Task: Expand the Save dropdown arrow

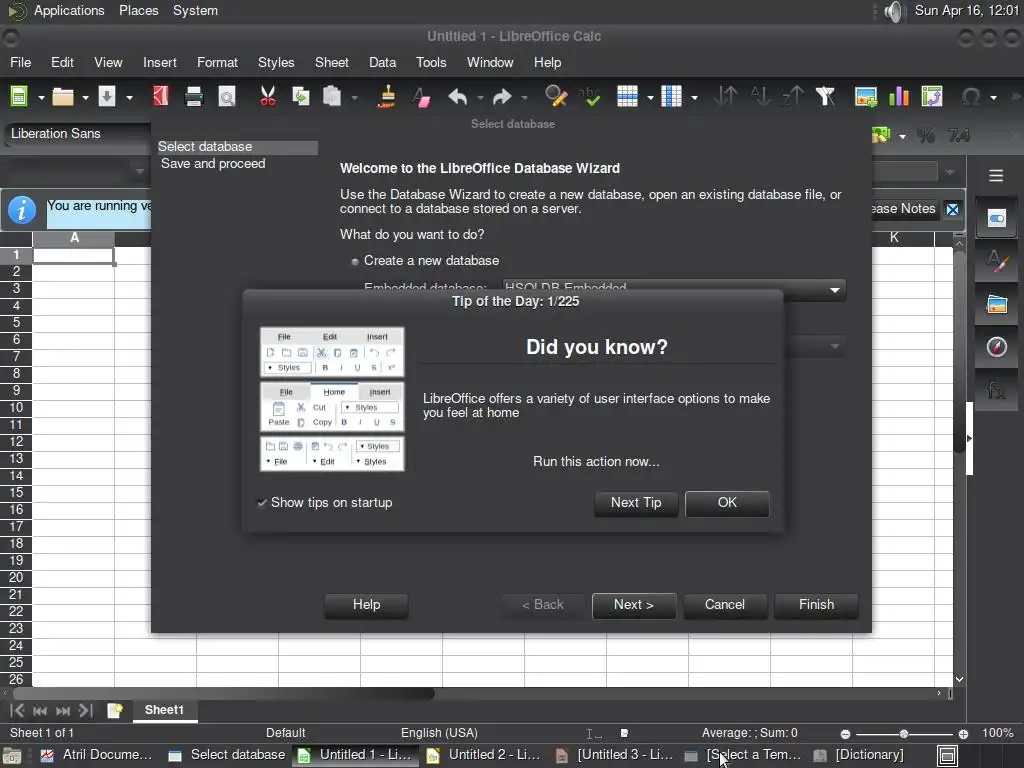Action: pyautogui.click(x=129, y=98)
